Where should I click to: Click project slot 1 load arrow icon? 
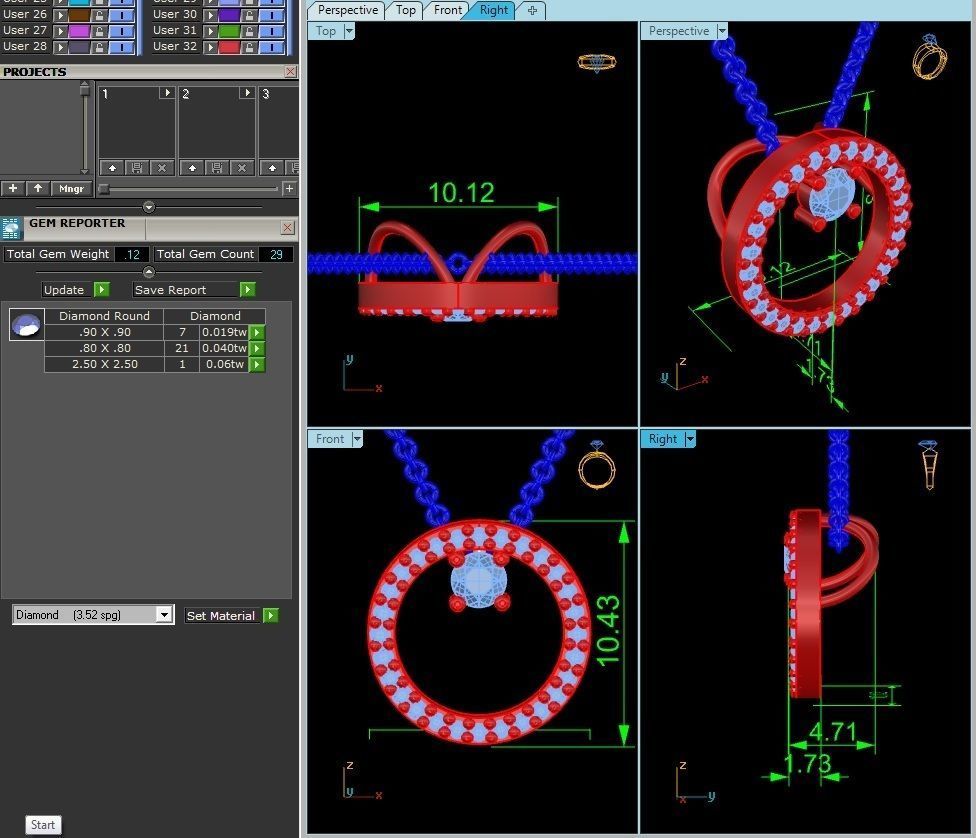tap(112, 167)
